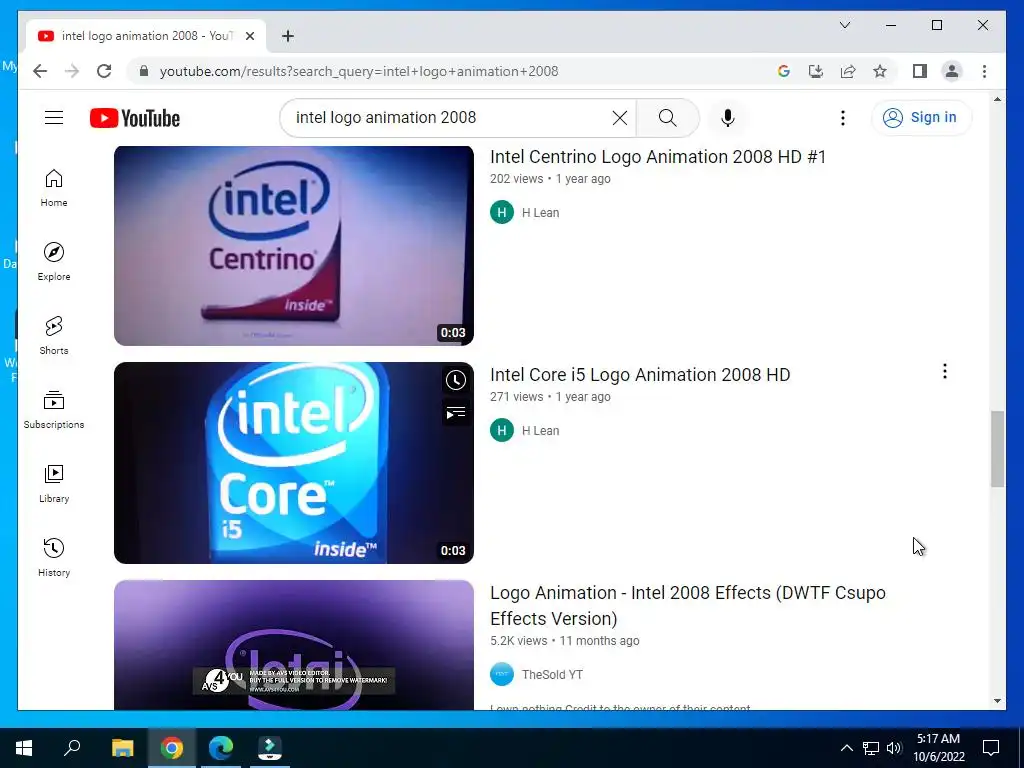Open Explore in the sidebar
This screenshot has height=768, width=1024.
click(x=54, y=262)
